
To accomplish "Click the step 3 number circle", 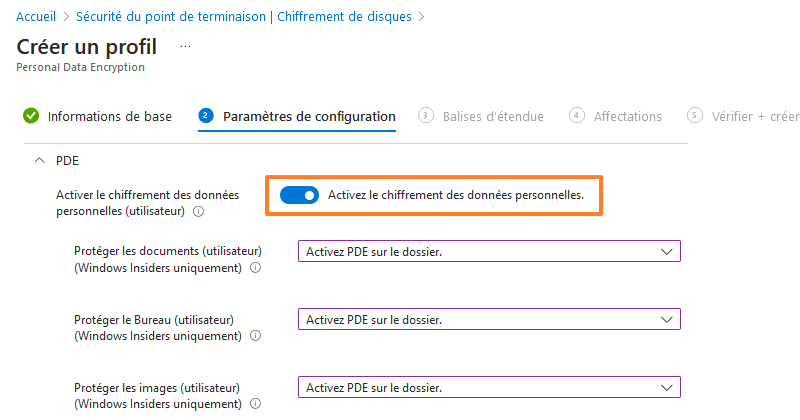I will (426, 116).
